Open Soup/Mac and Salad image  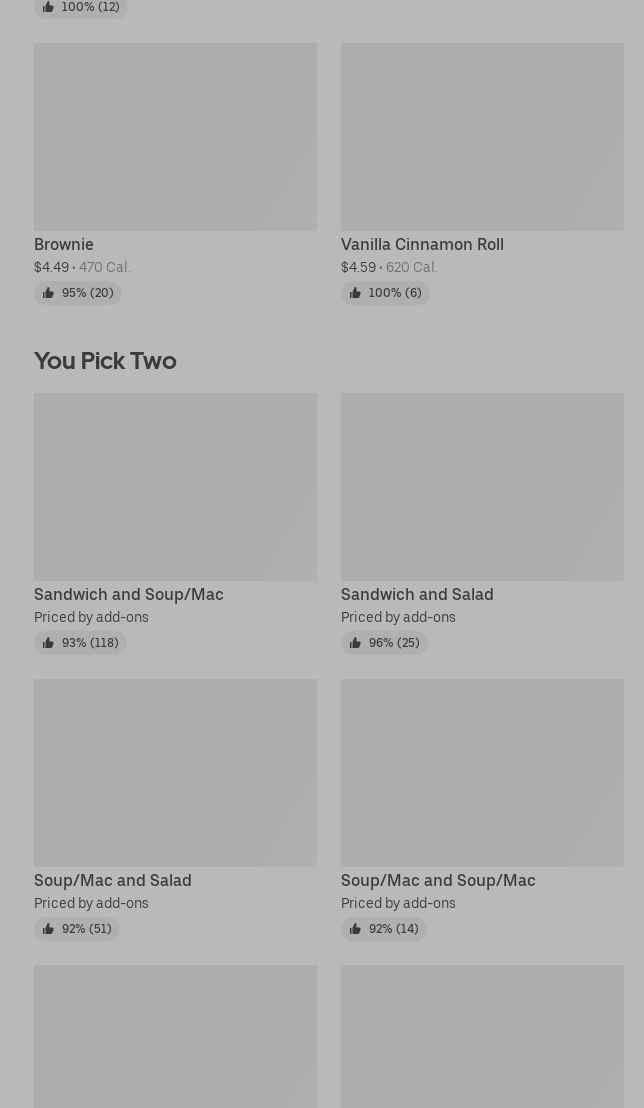(x=175, y=773)
